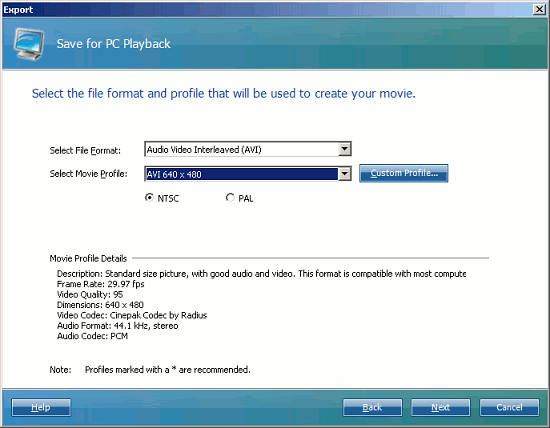Viewport: 550px width, 428px height.
Task: Close the Export dialog with X
Action: 539,9
